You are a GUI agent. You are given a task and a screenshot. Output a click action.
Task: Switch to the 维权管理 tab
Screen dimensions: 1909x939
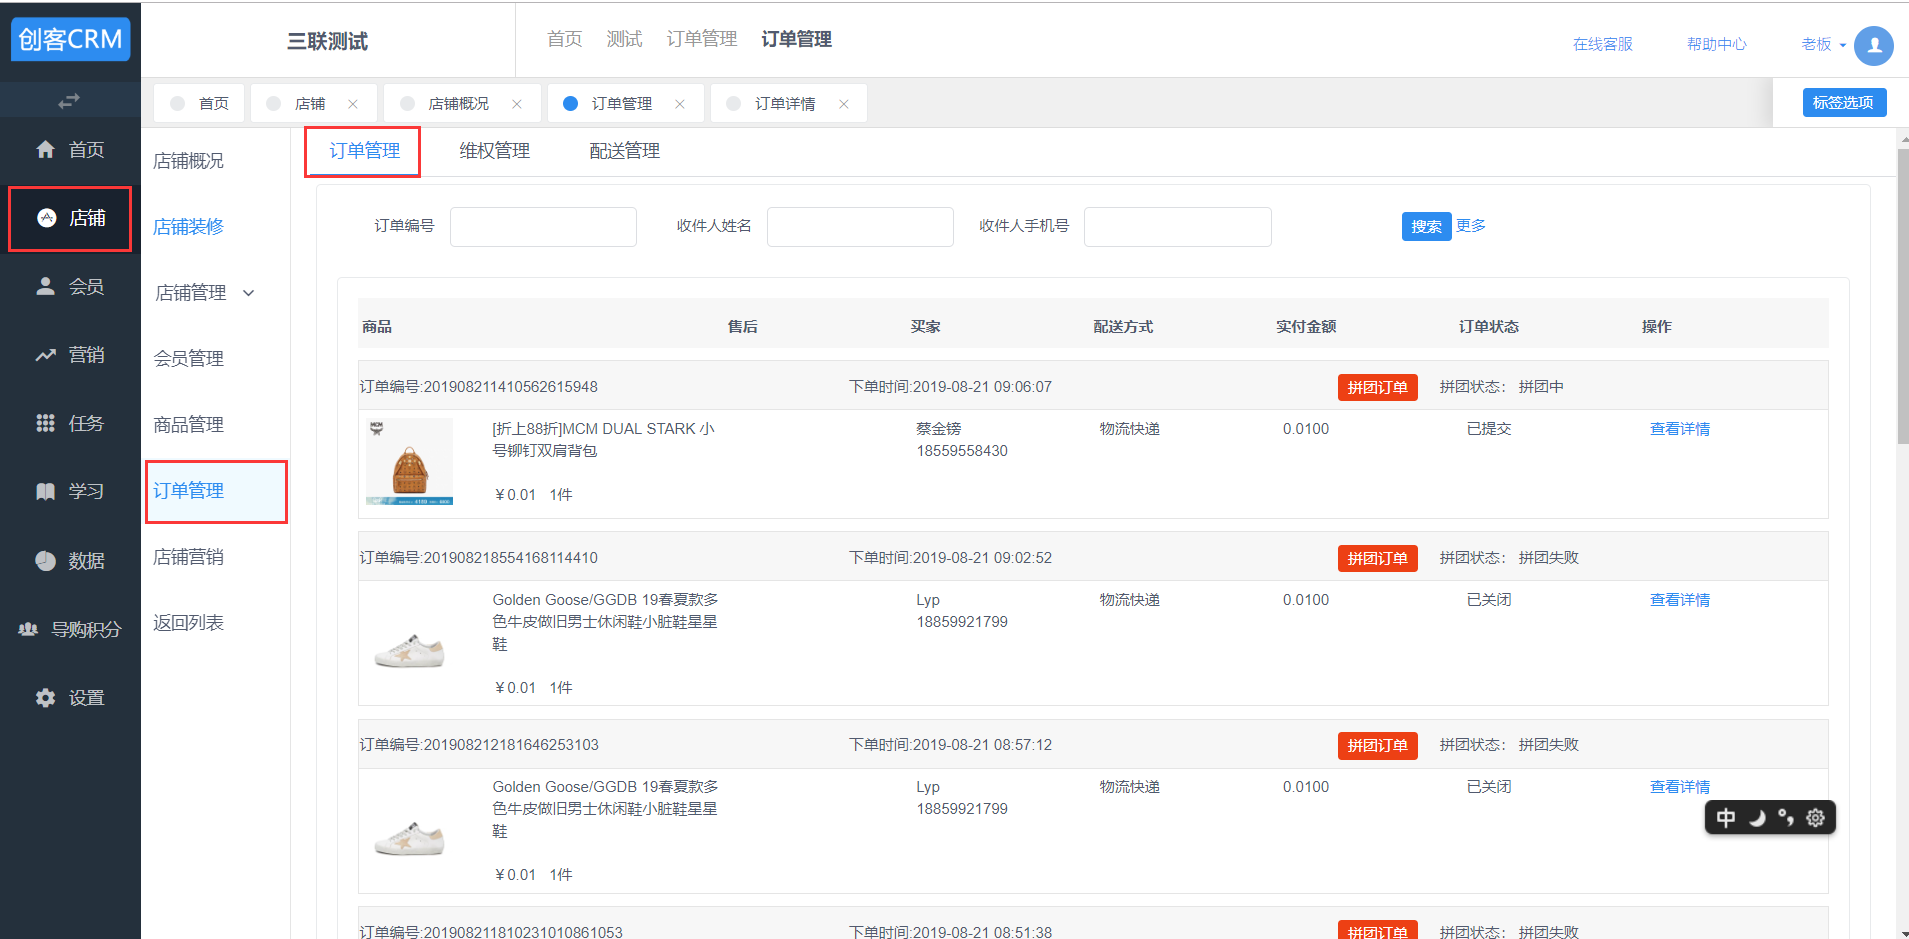(494, 151)
